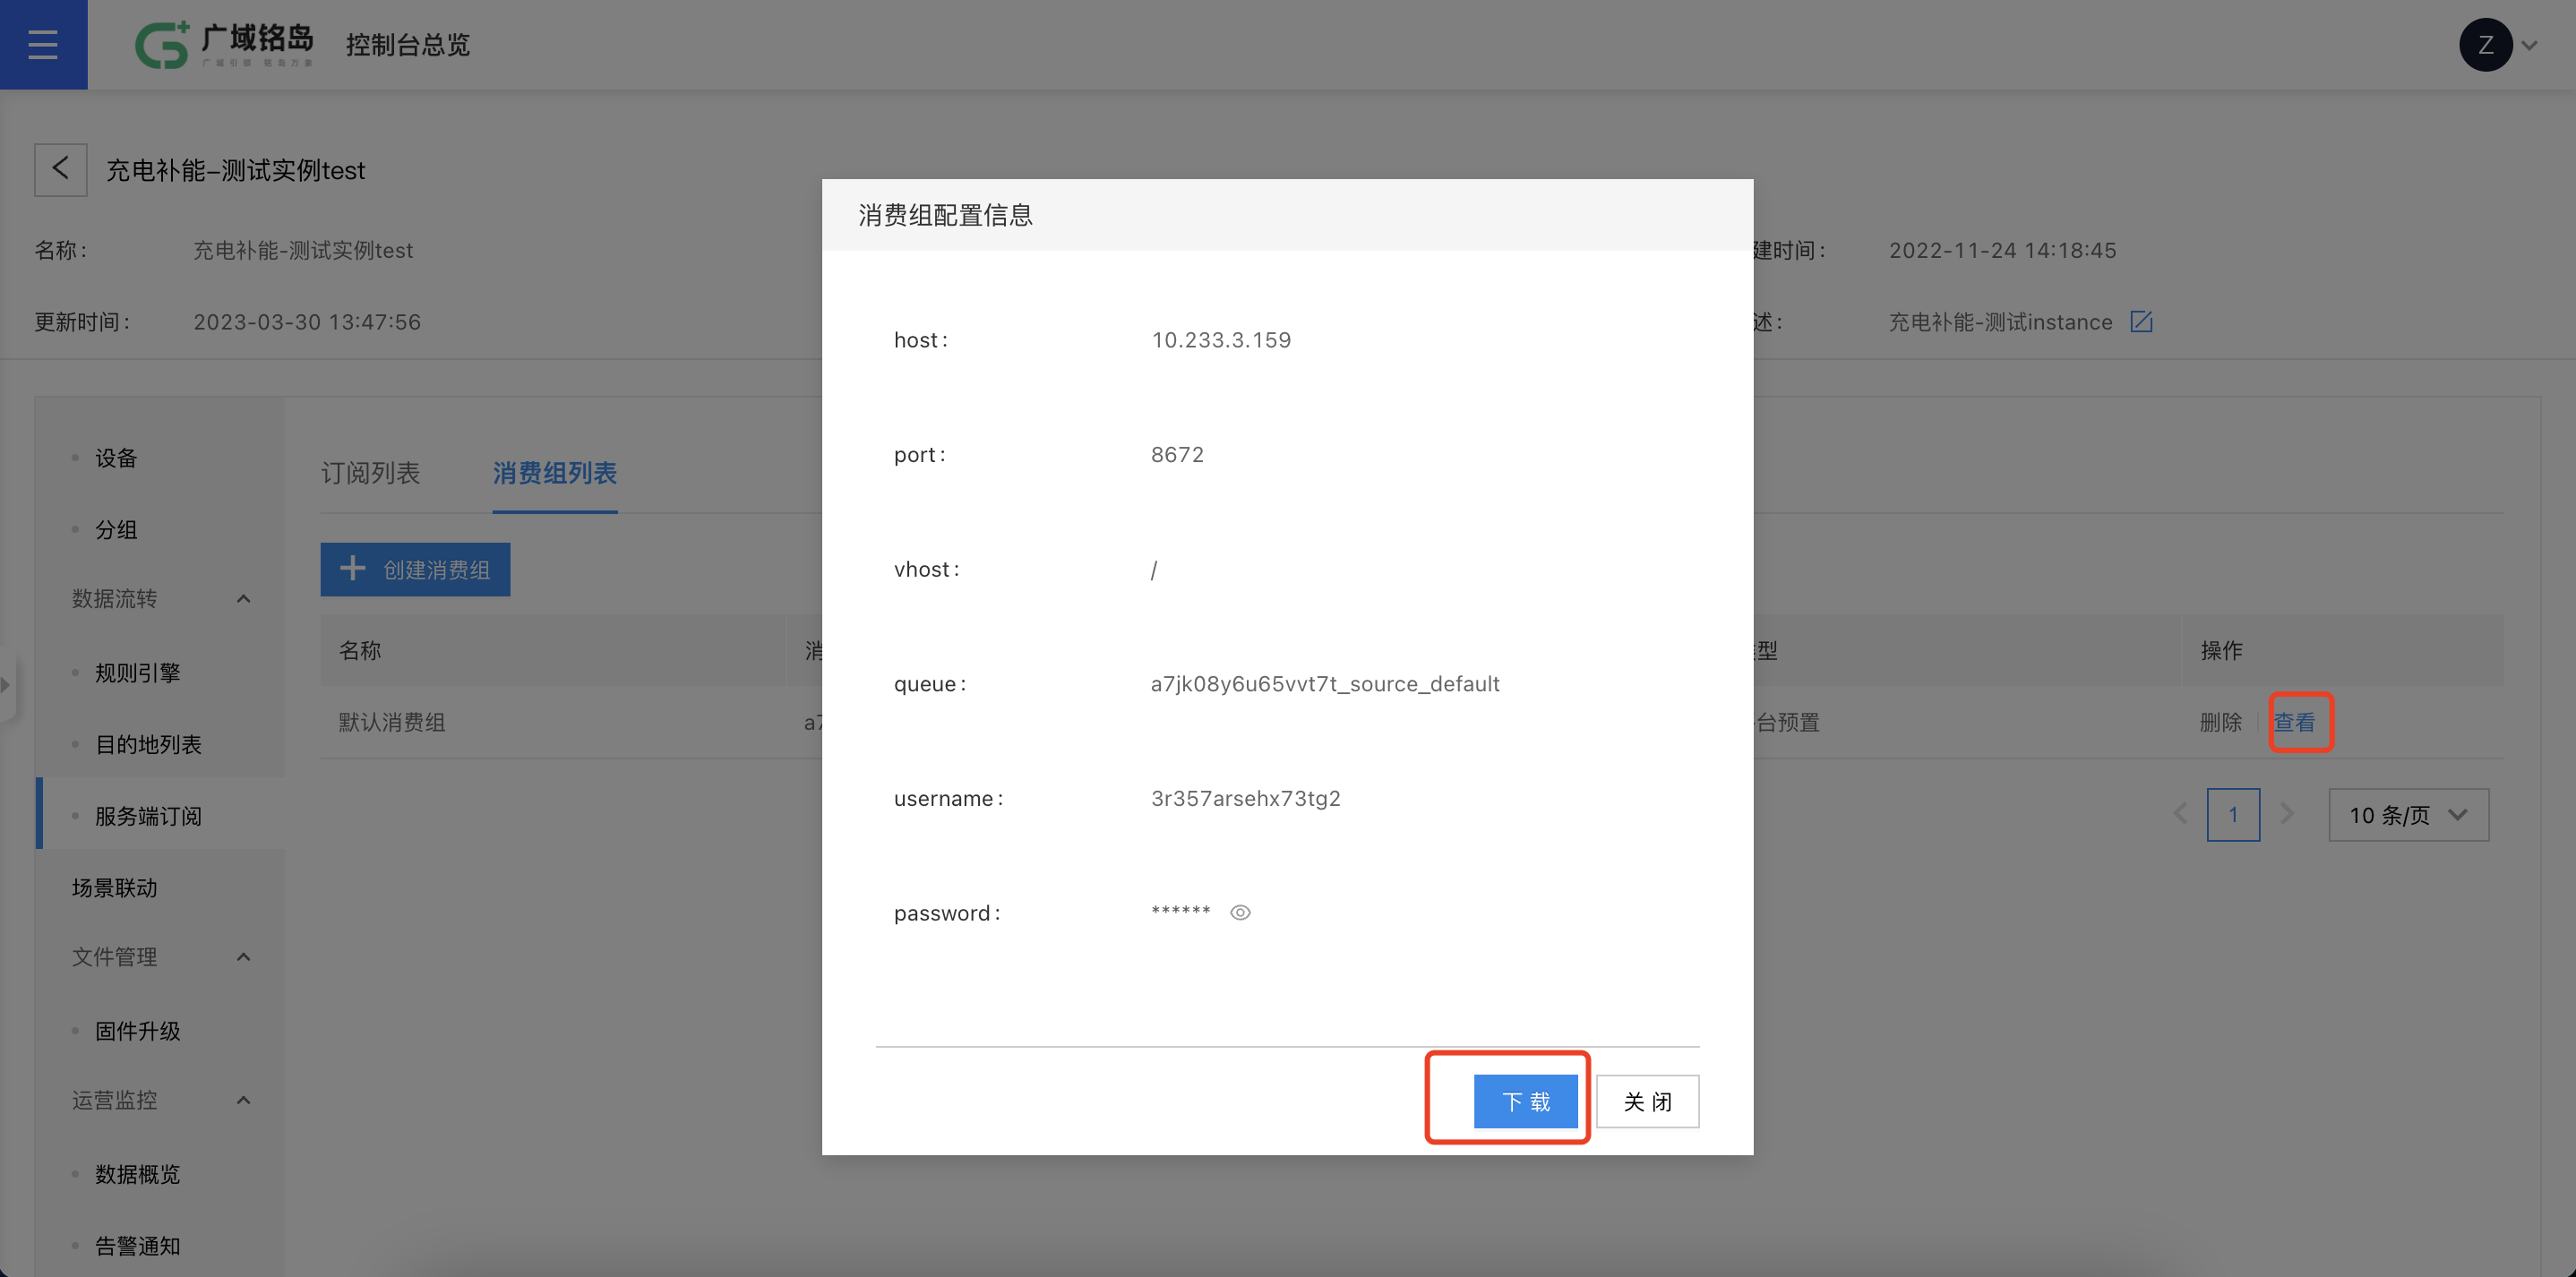Edit the instance description pencil icon
The image size is (2576, 1277).
2141,322
